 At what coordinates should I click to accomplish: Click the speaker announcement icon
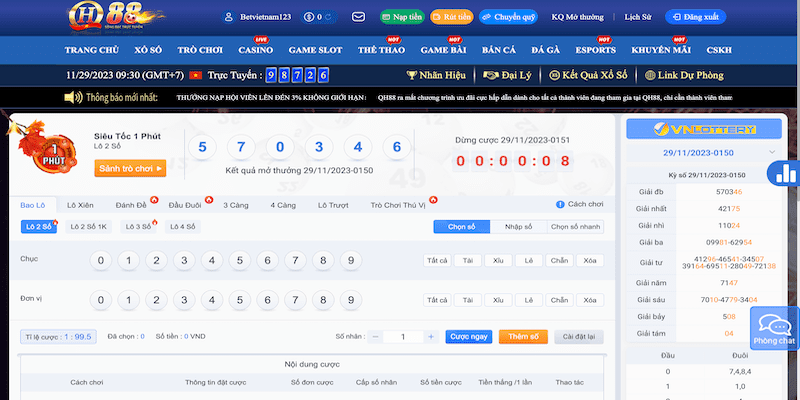point(72,97)
